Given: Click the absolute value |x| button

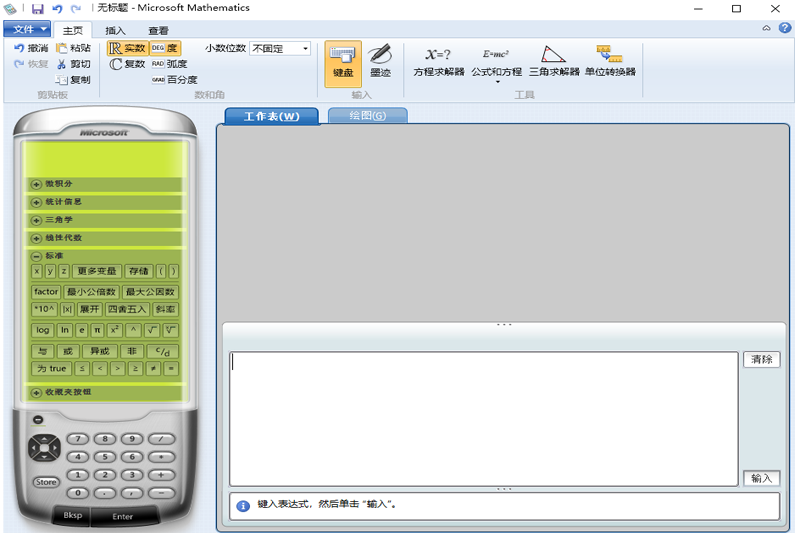Looking at the screenshot, I should pyautogui.click(x=67, y=309).
